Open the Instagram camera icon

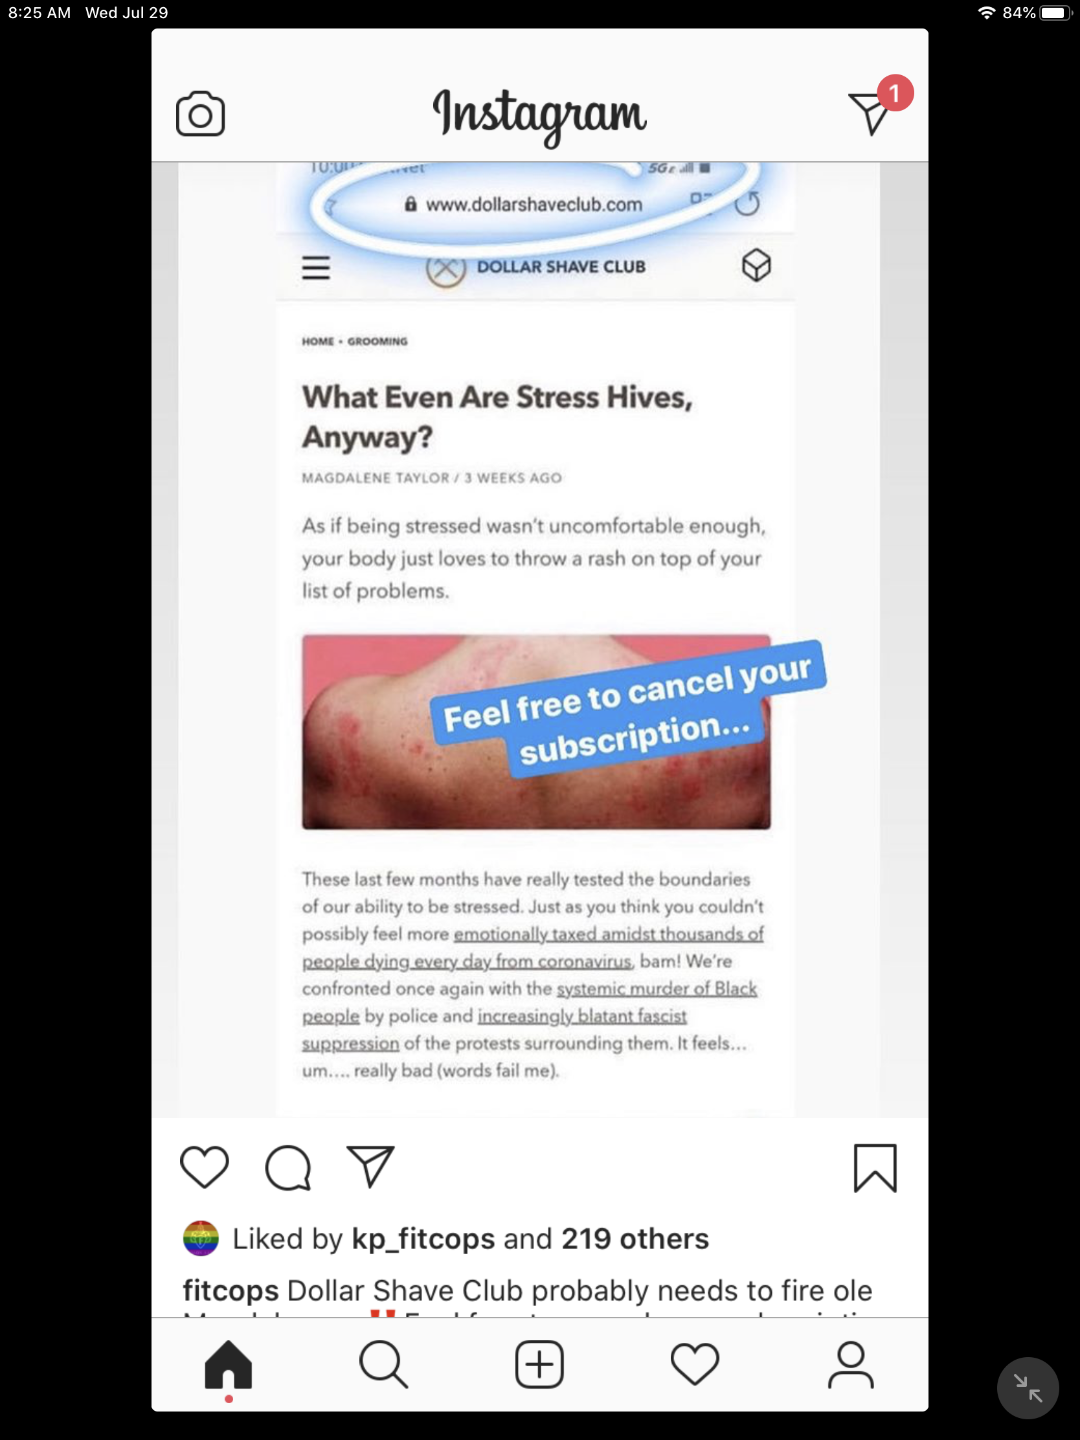click(x=200, y=114)
